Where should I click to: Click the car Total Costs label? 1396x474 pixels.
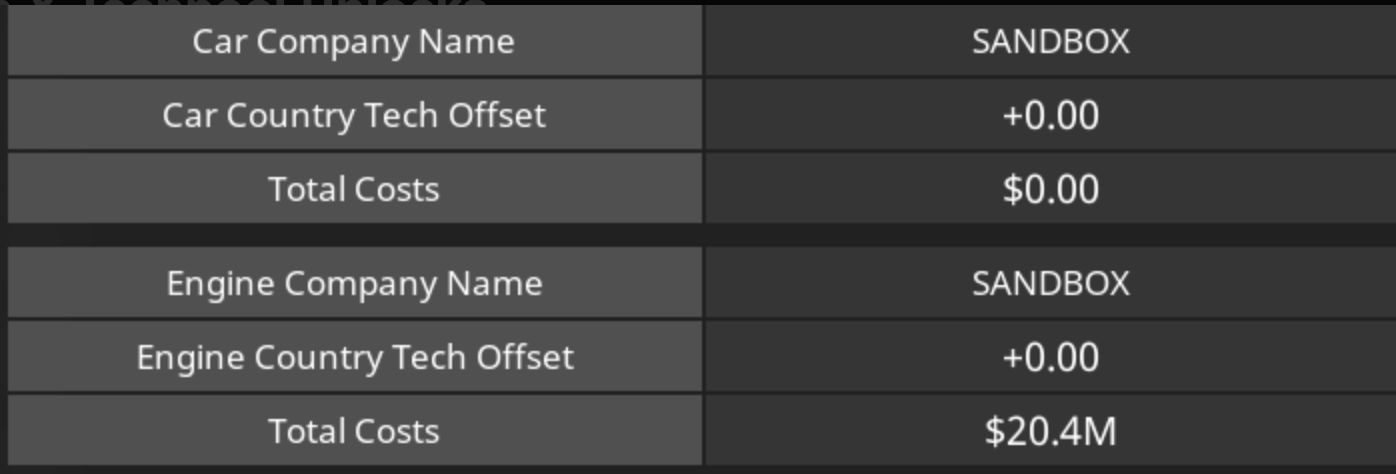point(353,189)
